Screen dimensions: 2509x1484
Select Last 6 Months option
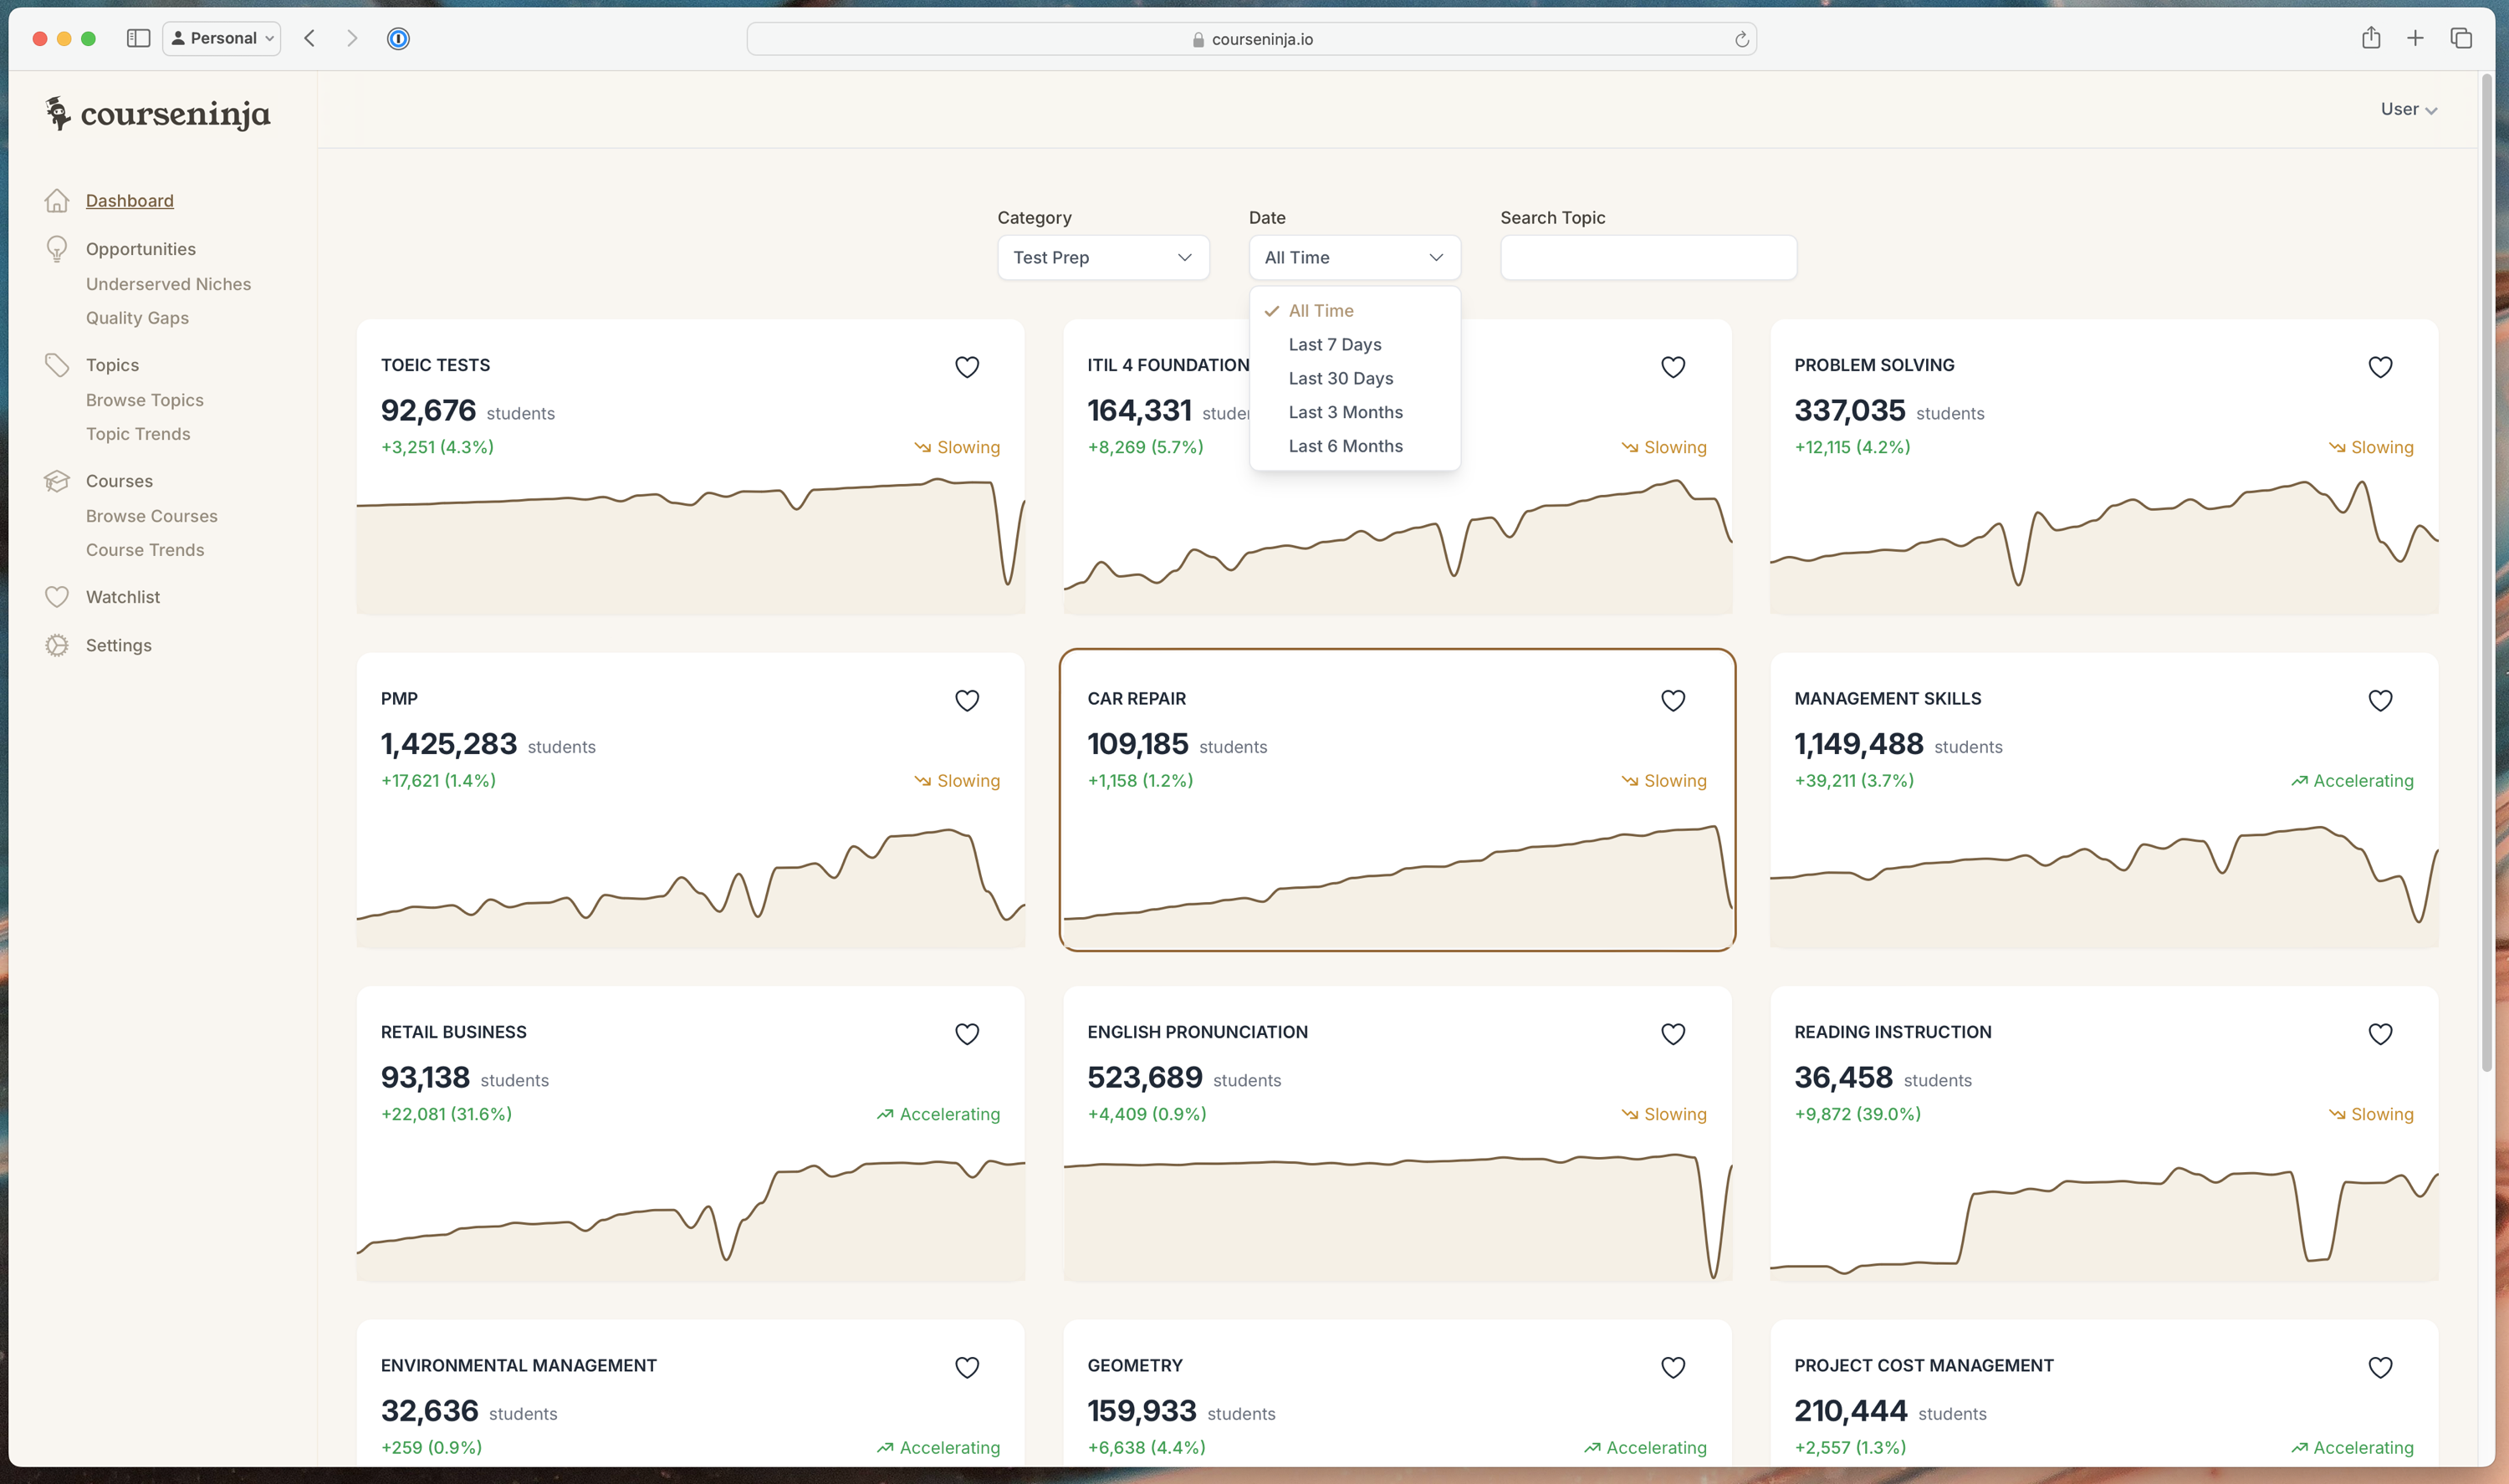pyautogui.click(x=1354, y=447)
